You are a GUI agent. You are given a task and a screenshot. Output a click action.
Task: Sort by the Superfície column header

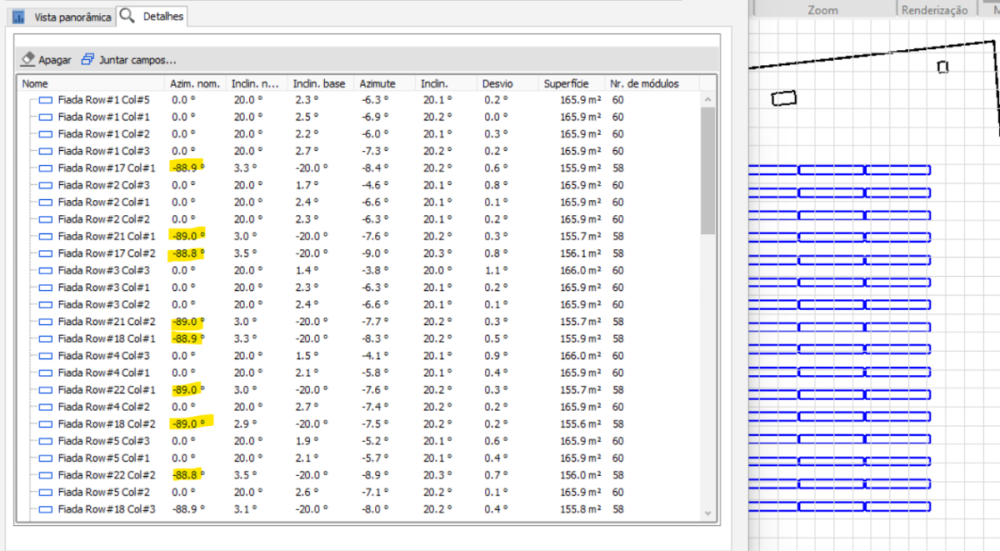pyautogui.click(x=566, y=83)
